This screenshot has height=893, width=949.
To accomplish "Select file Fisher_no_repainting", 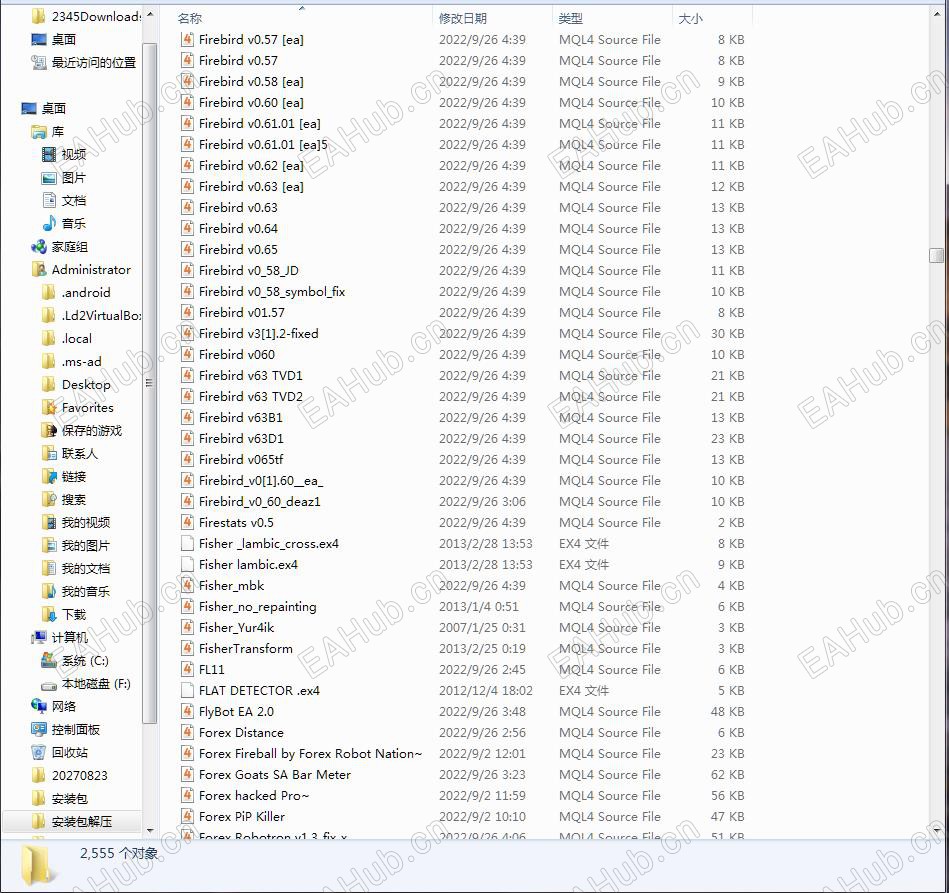I will (257, 607).
